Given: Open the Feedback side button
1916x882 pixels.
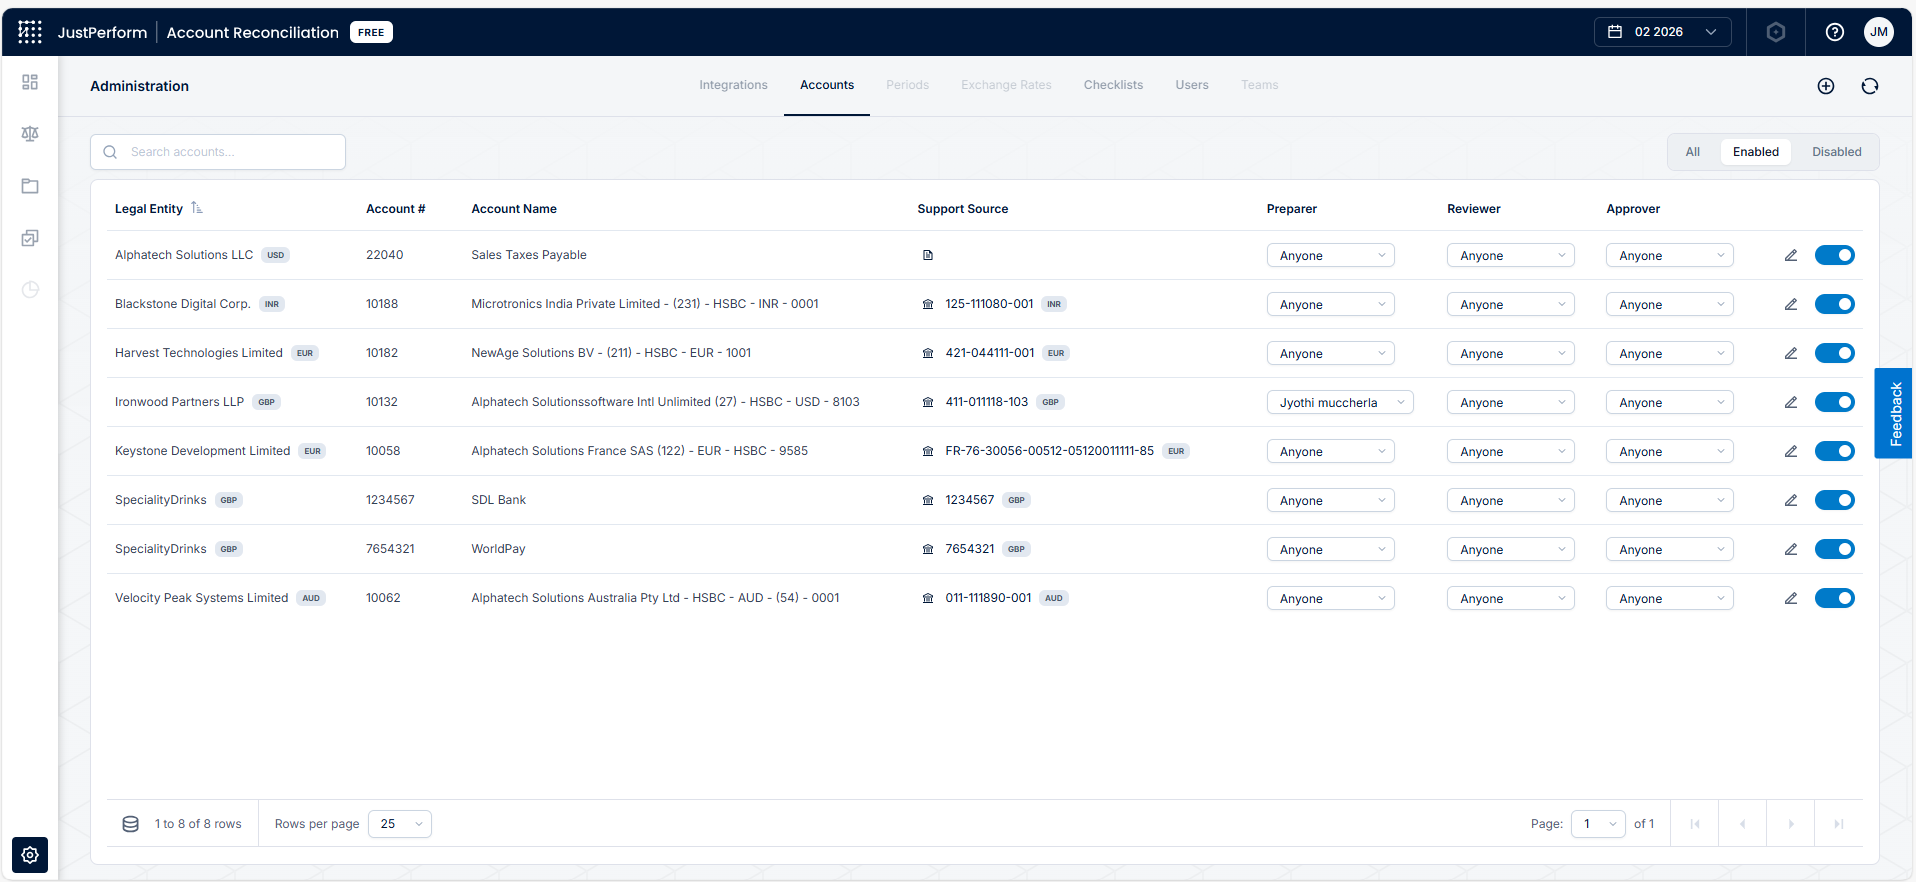Looking at the screenshot, I should (1894, 413).
